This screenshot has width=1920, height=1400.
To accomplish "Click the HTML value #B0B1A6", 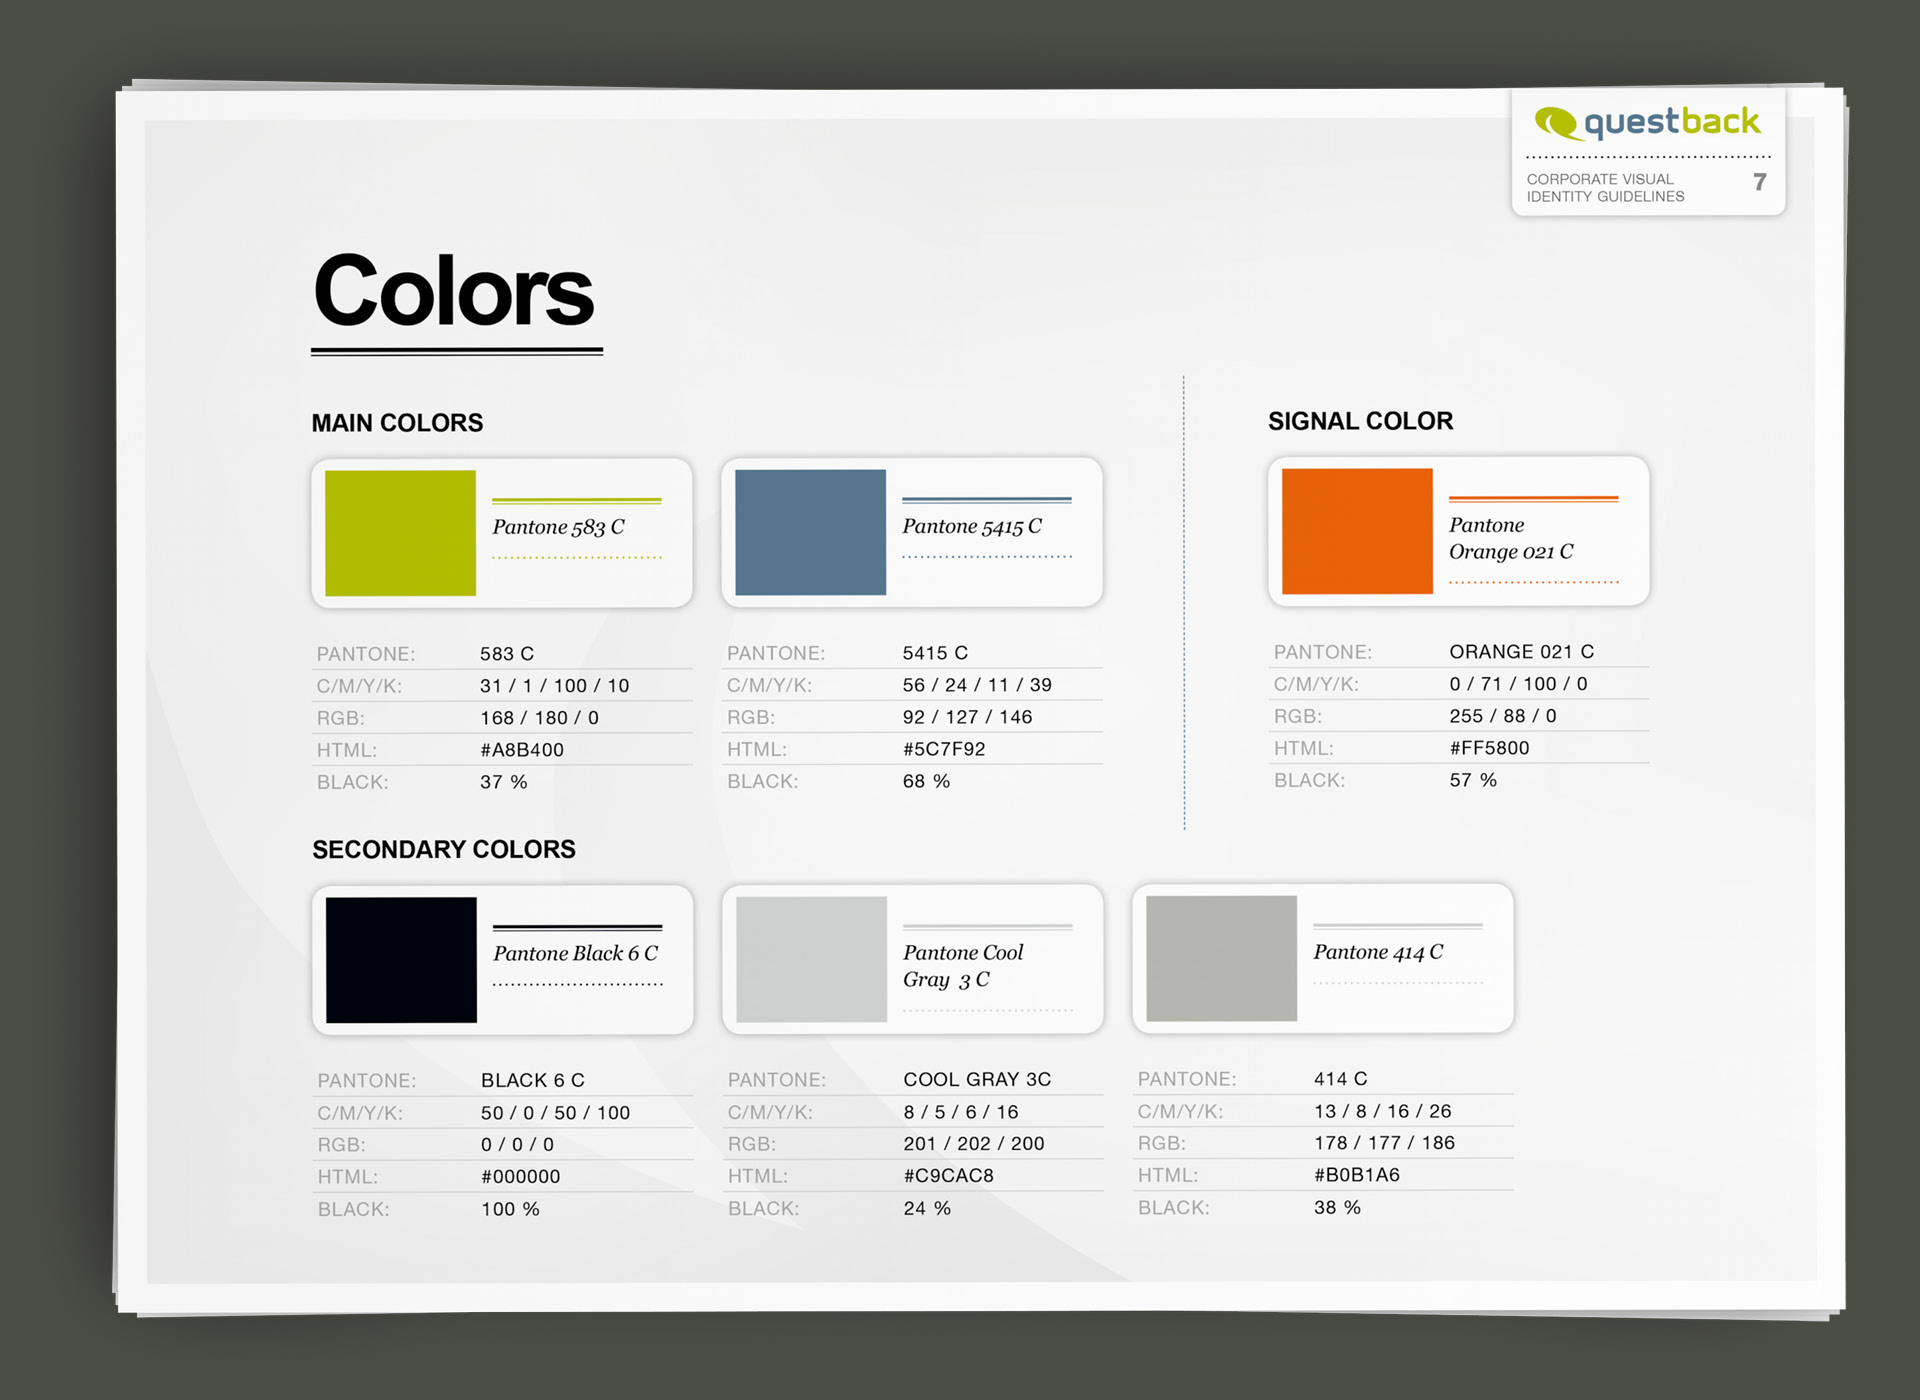I will (1357, 1175).
